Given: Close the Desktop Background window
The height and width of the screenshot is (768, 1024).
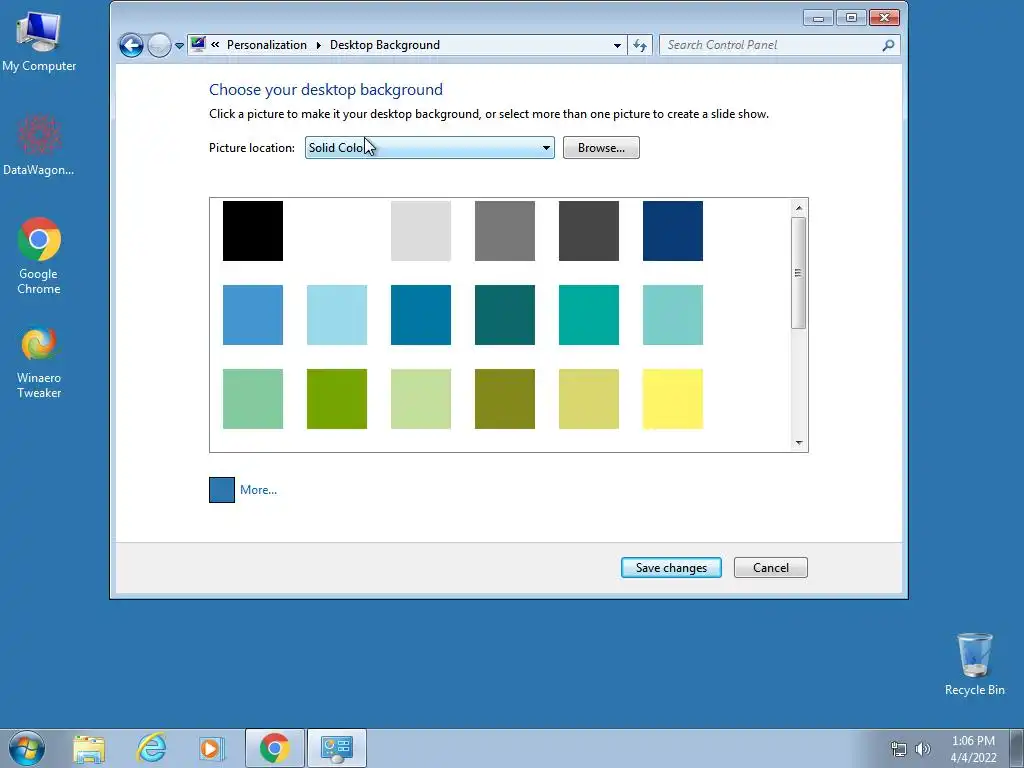Looking at the screenshot, I should point(884,18).
